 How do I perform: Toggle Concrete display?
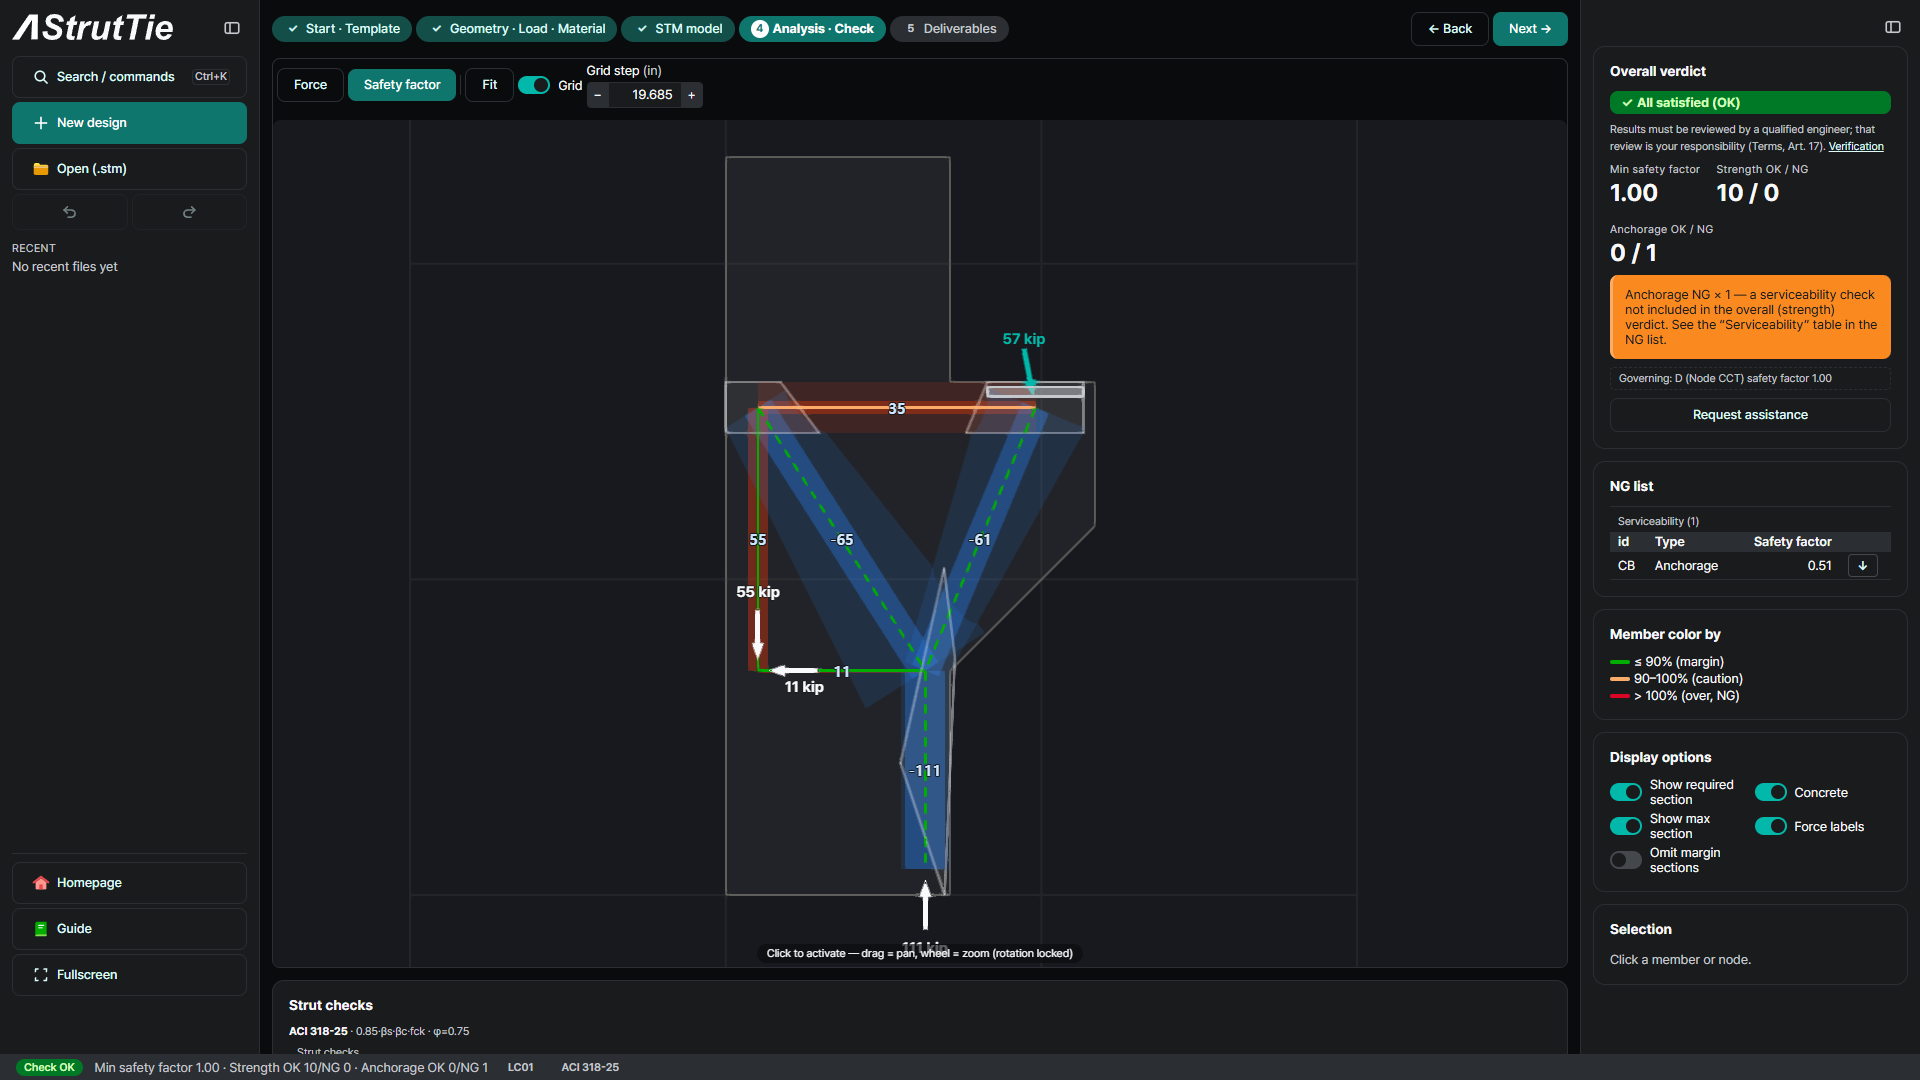click(1771, 792)
